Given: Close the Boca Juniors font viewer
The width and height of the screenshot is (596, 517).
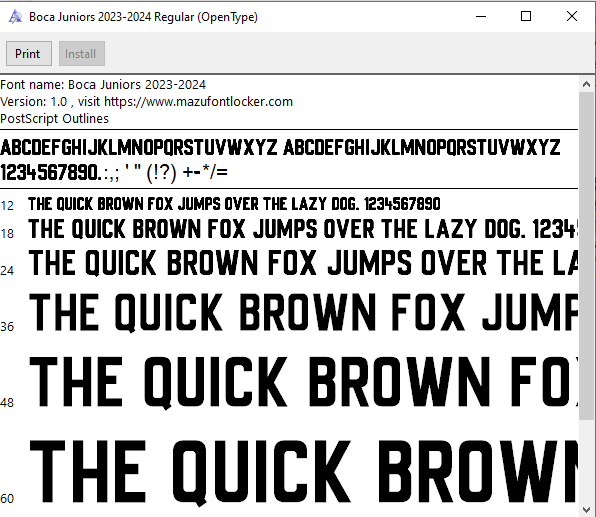Looking at the screenshot, I should 572,16.
